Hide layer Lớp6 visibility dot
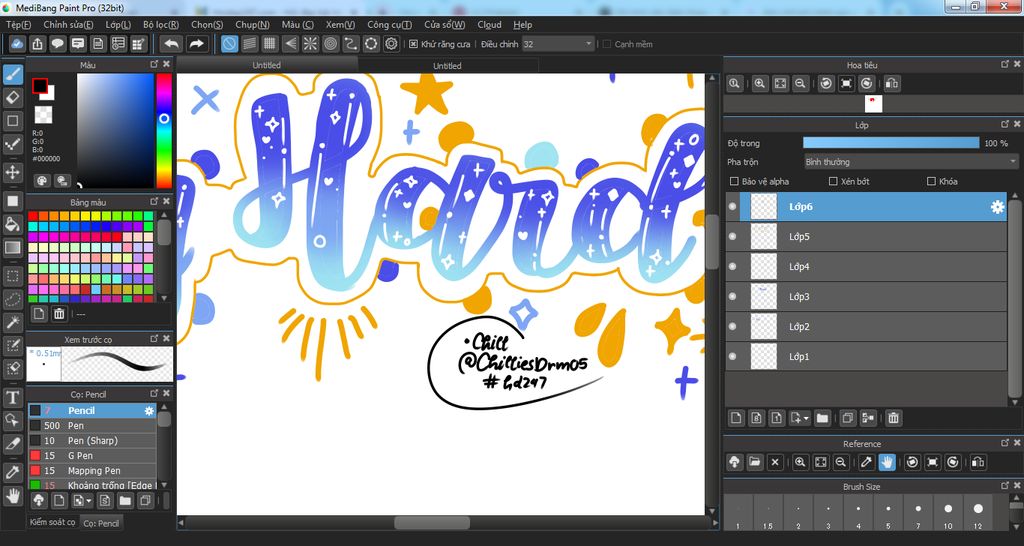 [x=732, y=206]
